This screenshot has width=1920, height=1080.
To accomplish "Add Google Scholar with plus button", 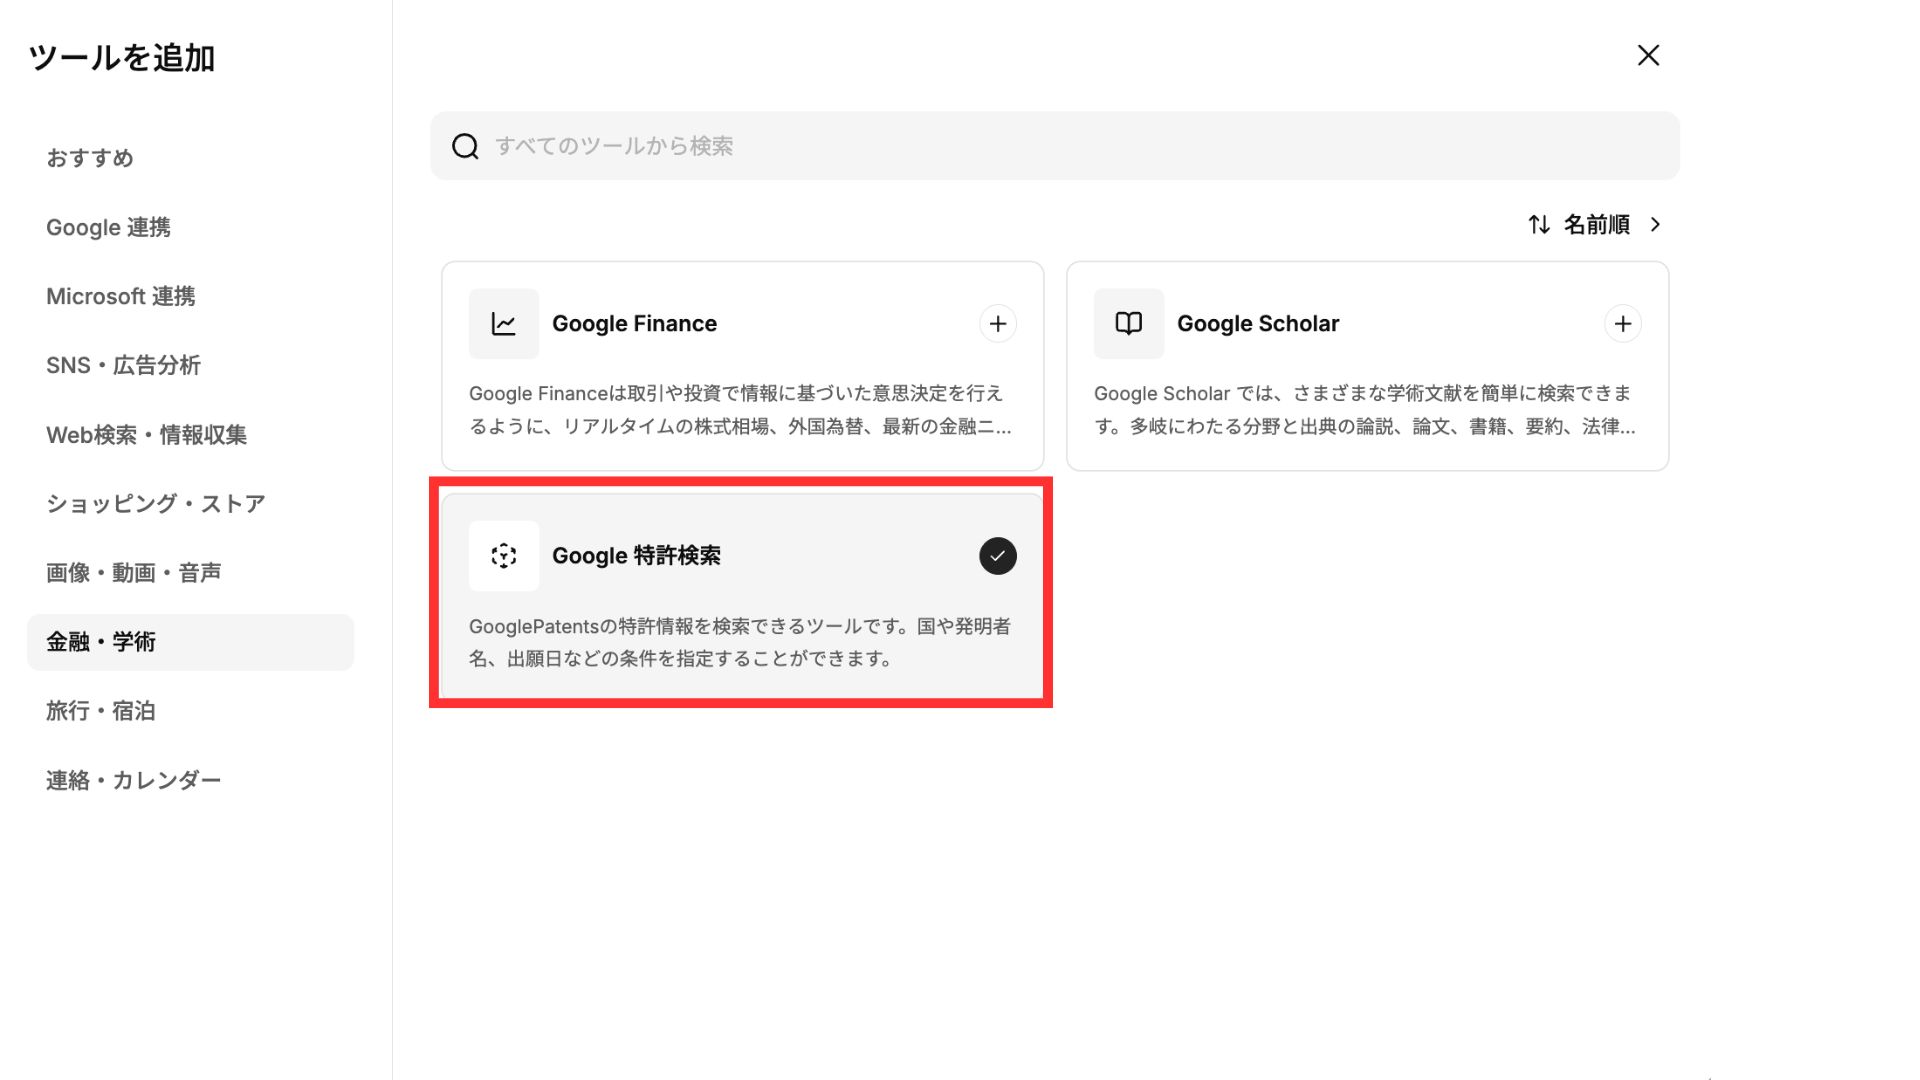I will [1622, 324].
